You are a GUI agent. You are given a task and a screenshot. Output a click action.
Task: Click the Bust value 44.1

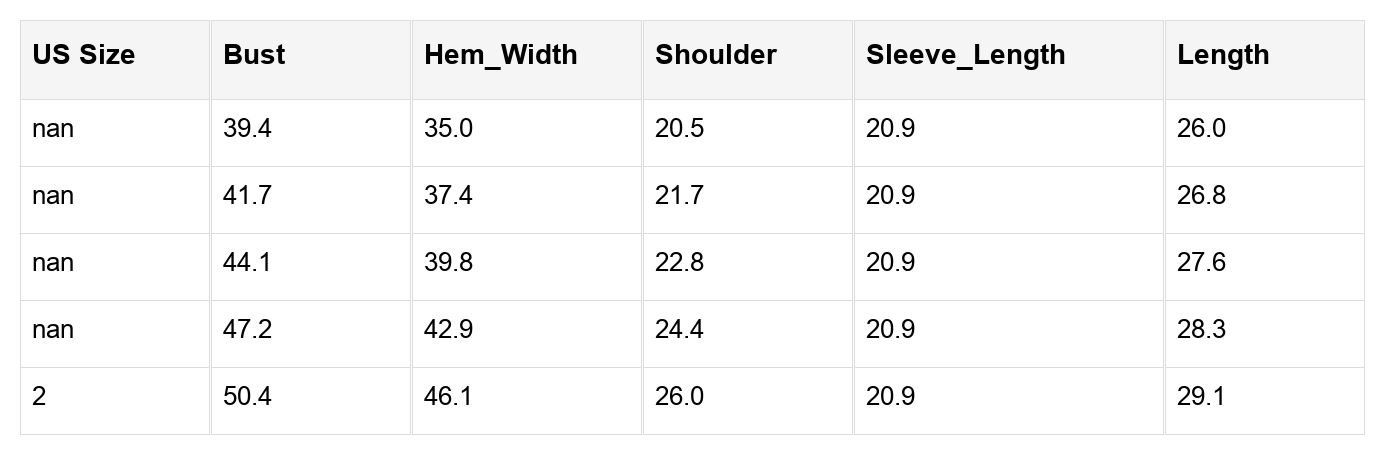247,263
